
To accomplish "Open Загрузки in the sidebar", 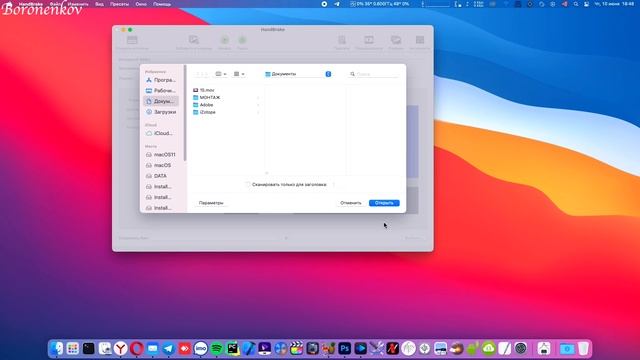I will coord(161,112).
